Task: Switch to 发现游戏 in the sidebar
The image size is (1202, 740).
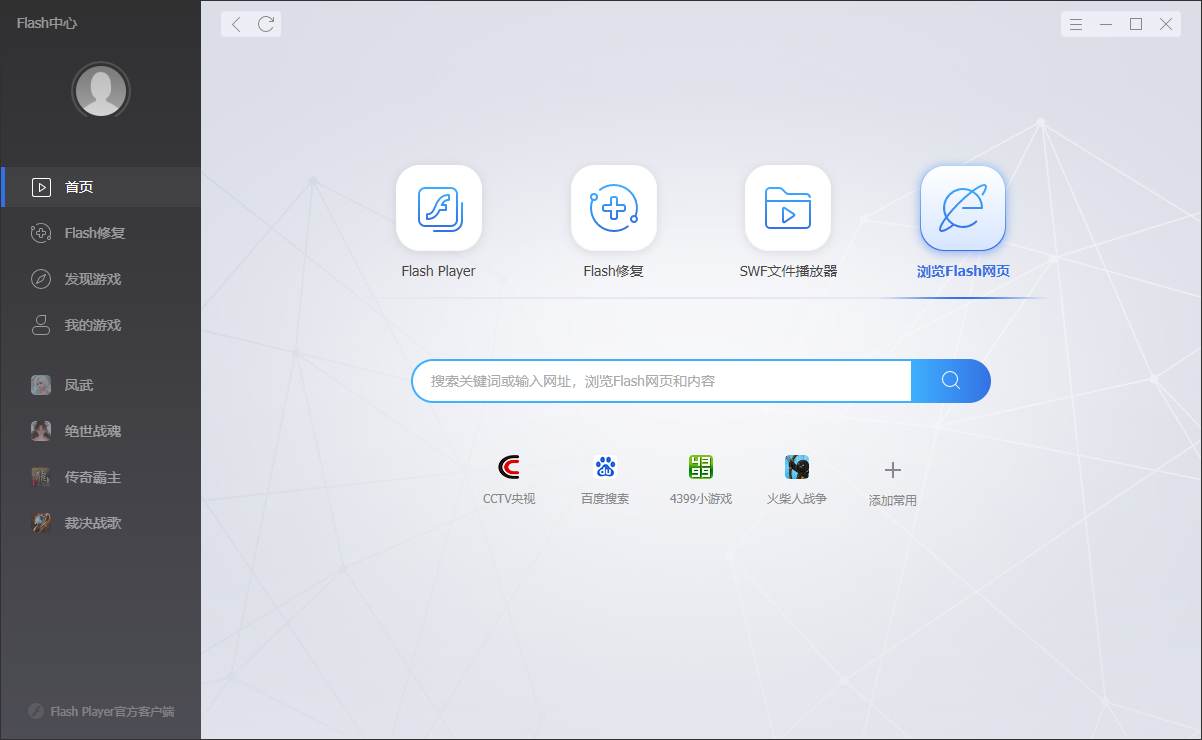Action: pyautogui.click(x=100, y=279)
